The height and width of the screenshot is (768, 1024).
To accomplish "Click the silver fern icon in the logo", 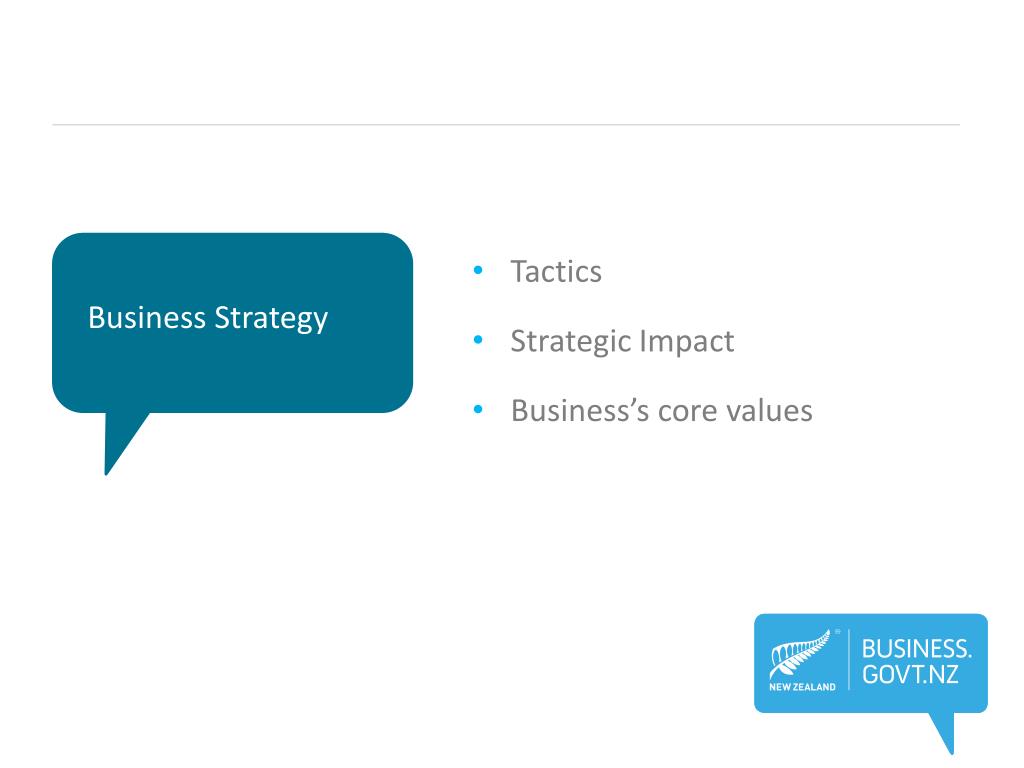I will point(800,655).
